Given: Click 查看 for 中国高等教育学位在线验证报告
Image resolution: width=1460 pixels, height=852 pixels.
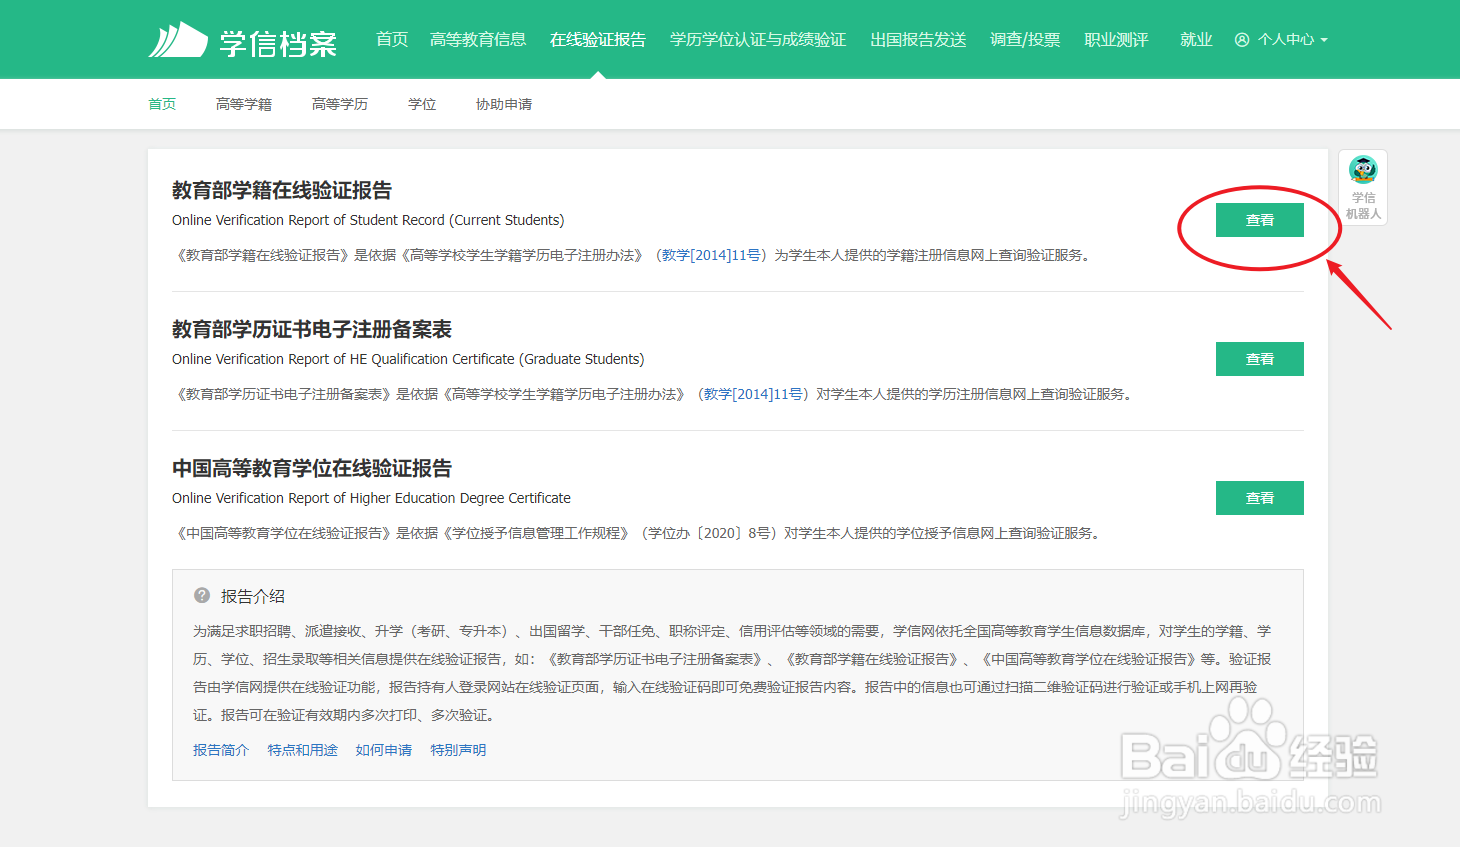Looking at the screenshot, I should [1259, 497].
